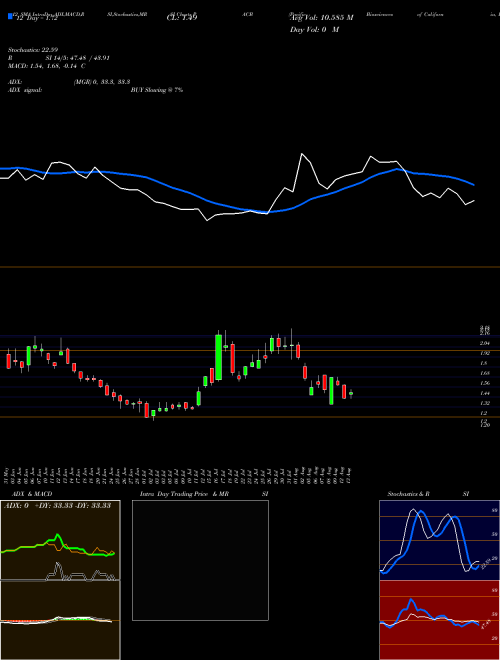Click the 1.56 price axis label
The image size is (500, 660).
click(484, 383)
